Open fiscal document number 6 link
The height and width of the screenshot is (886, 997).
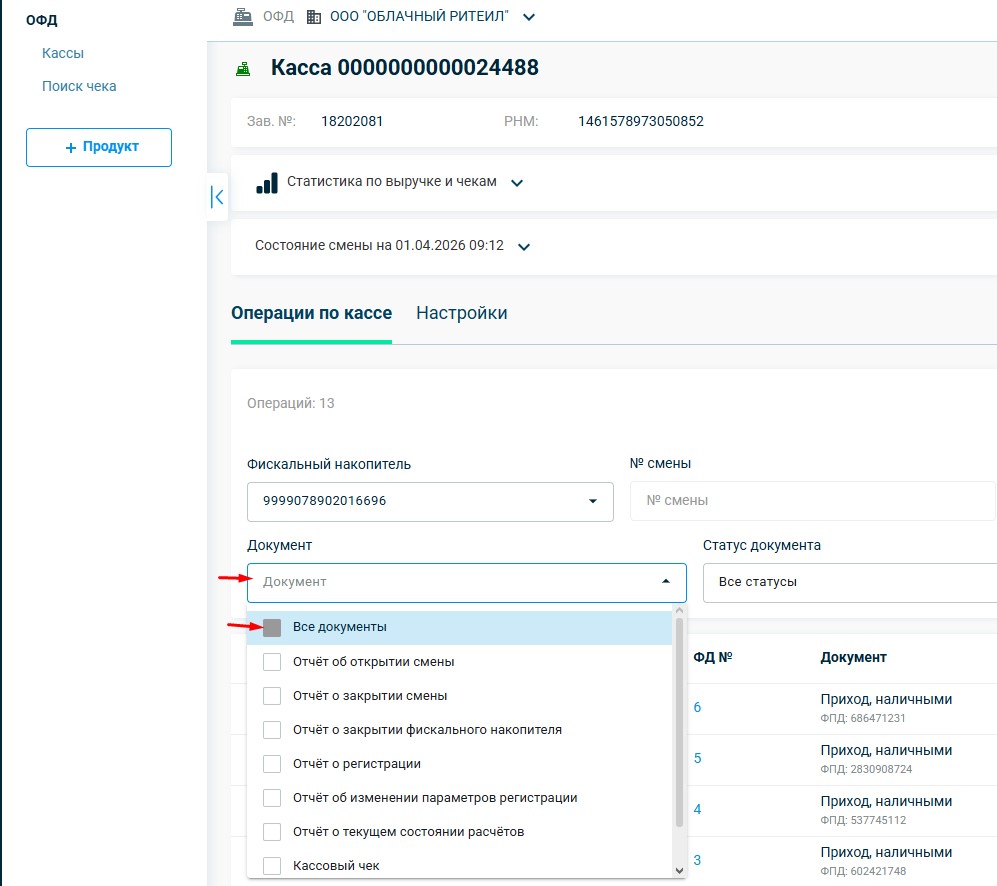[x=697, y=707]
